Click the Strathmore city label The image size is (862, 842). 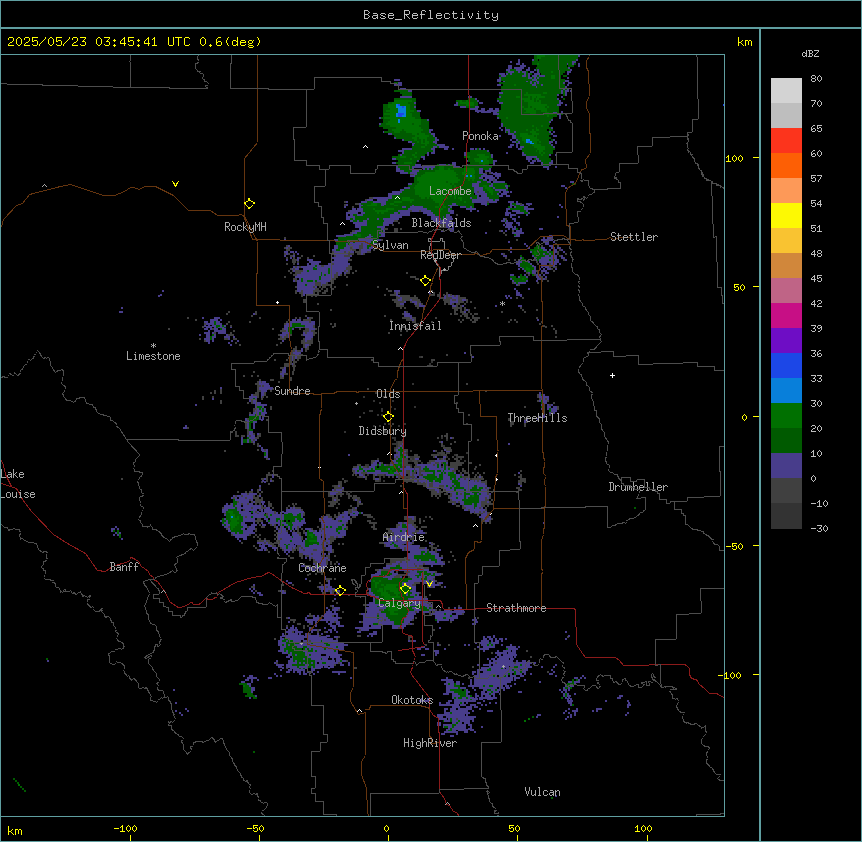point(516,608)
